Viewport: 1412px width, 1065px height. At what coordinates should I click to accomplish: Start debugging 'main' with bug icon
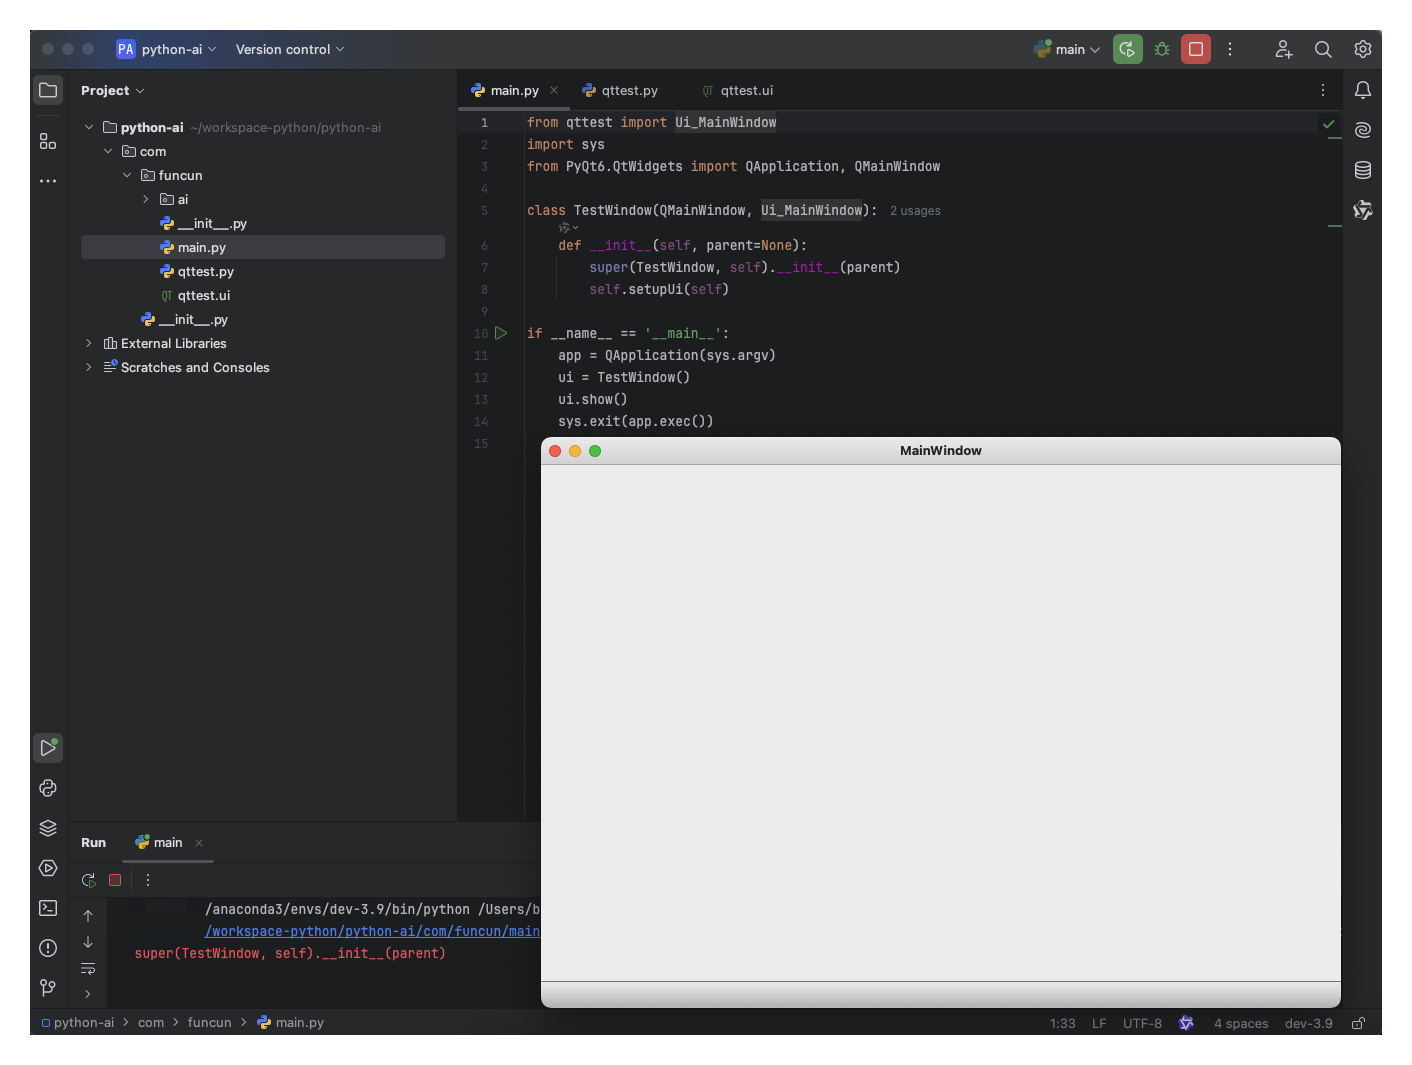click(1162, 49)
